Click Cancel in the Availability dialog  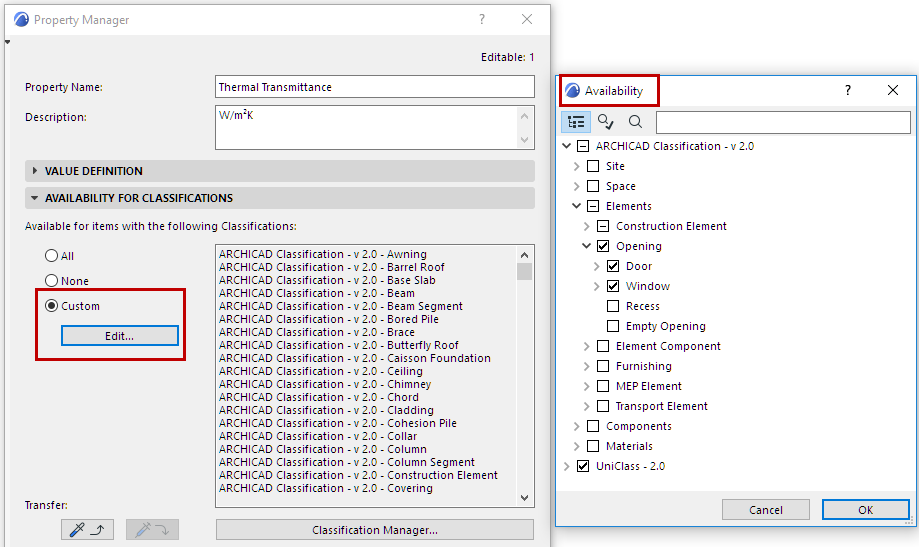click(765, 510)
